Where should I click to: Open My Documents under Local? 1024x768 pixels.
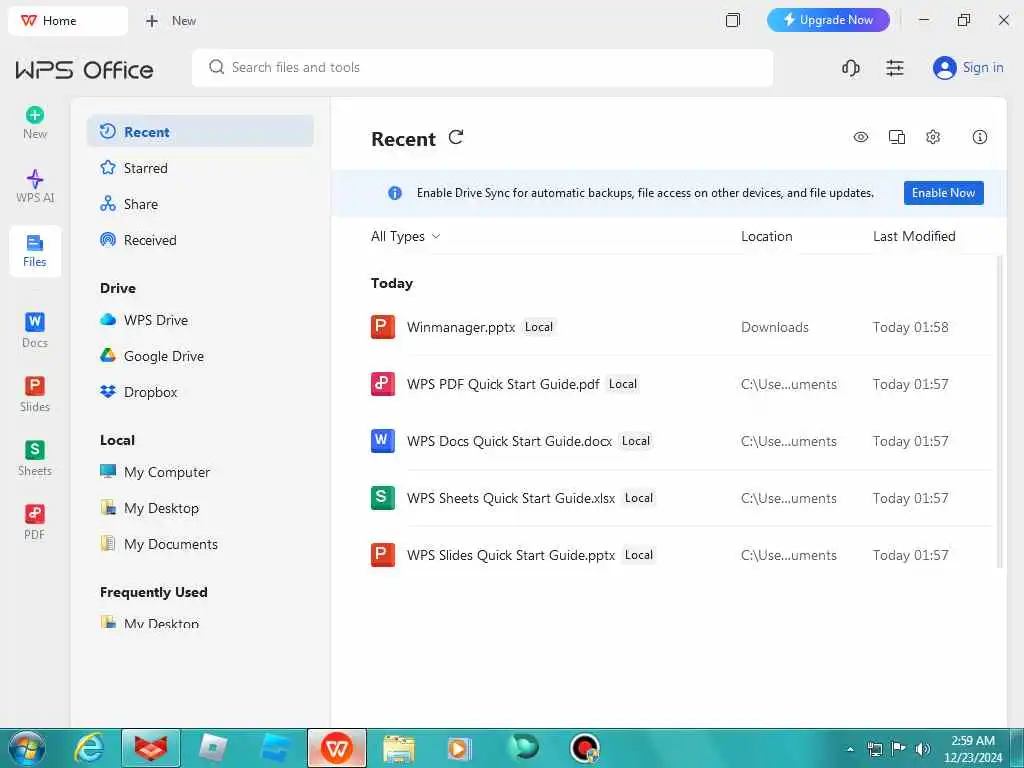tap(200, 544)
